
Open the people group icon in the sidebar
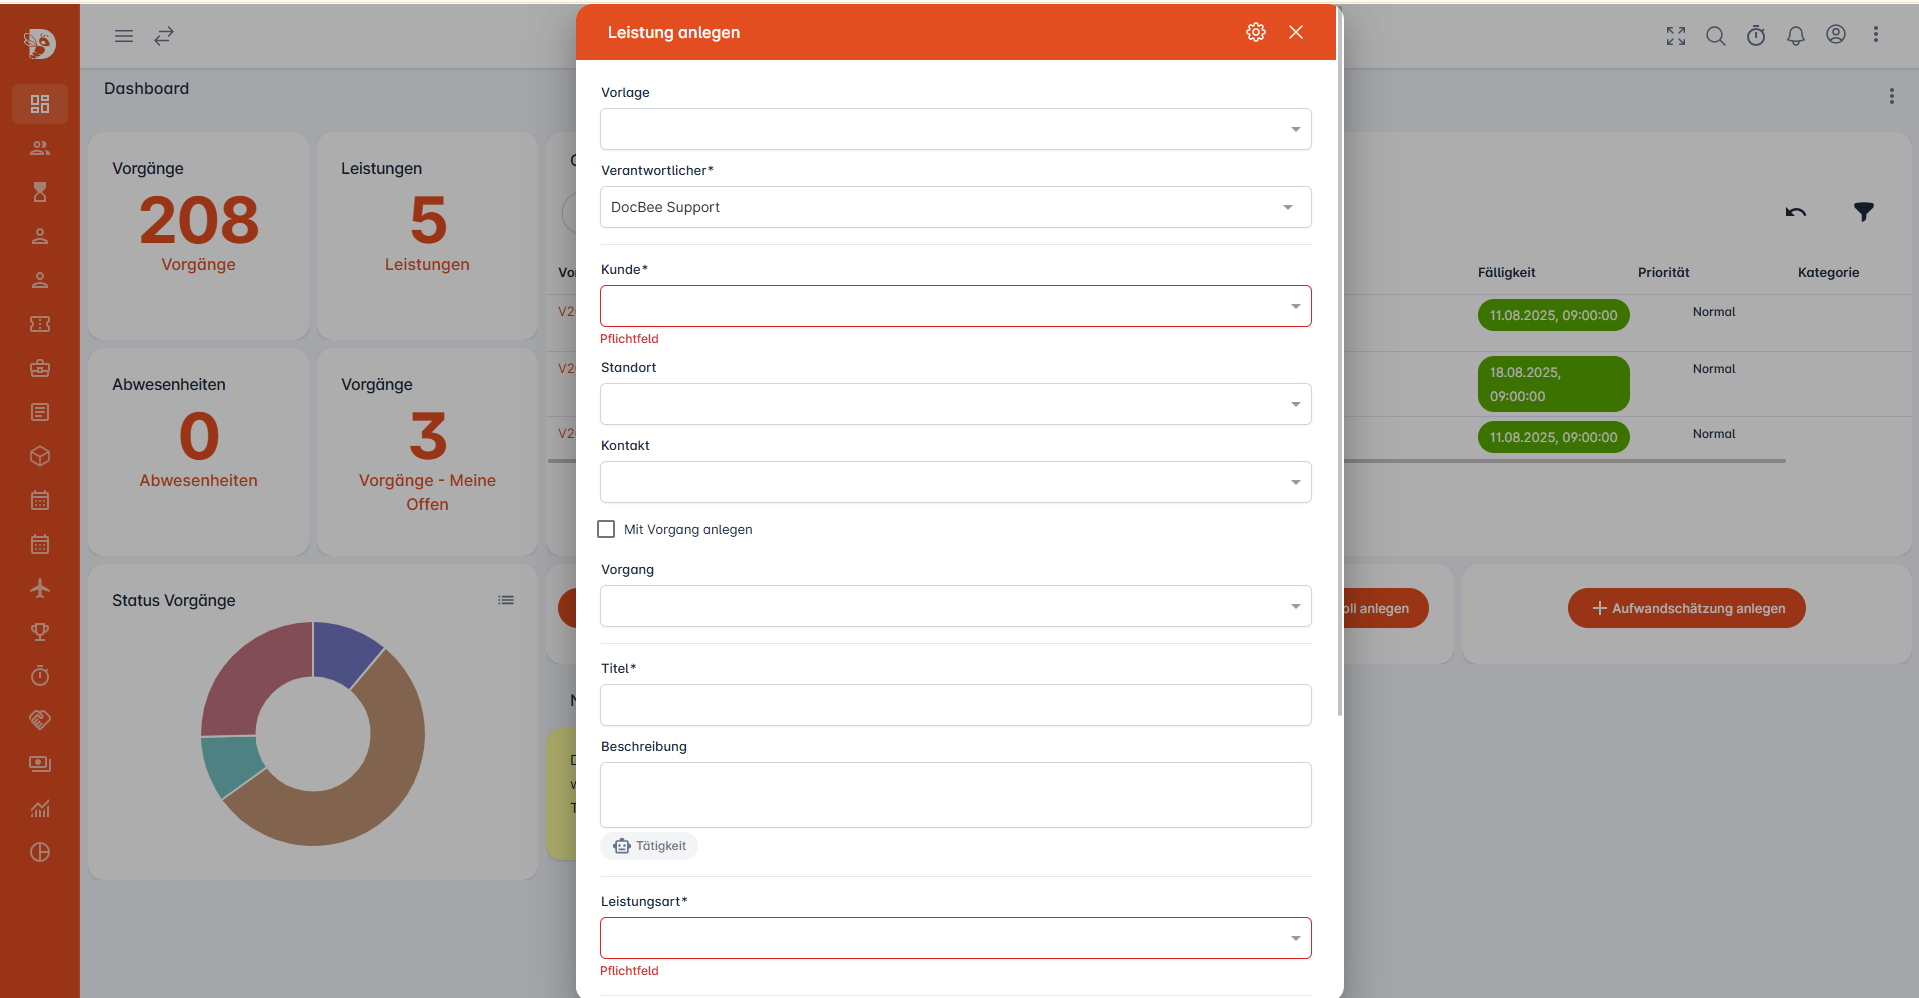click(40, 148)
